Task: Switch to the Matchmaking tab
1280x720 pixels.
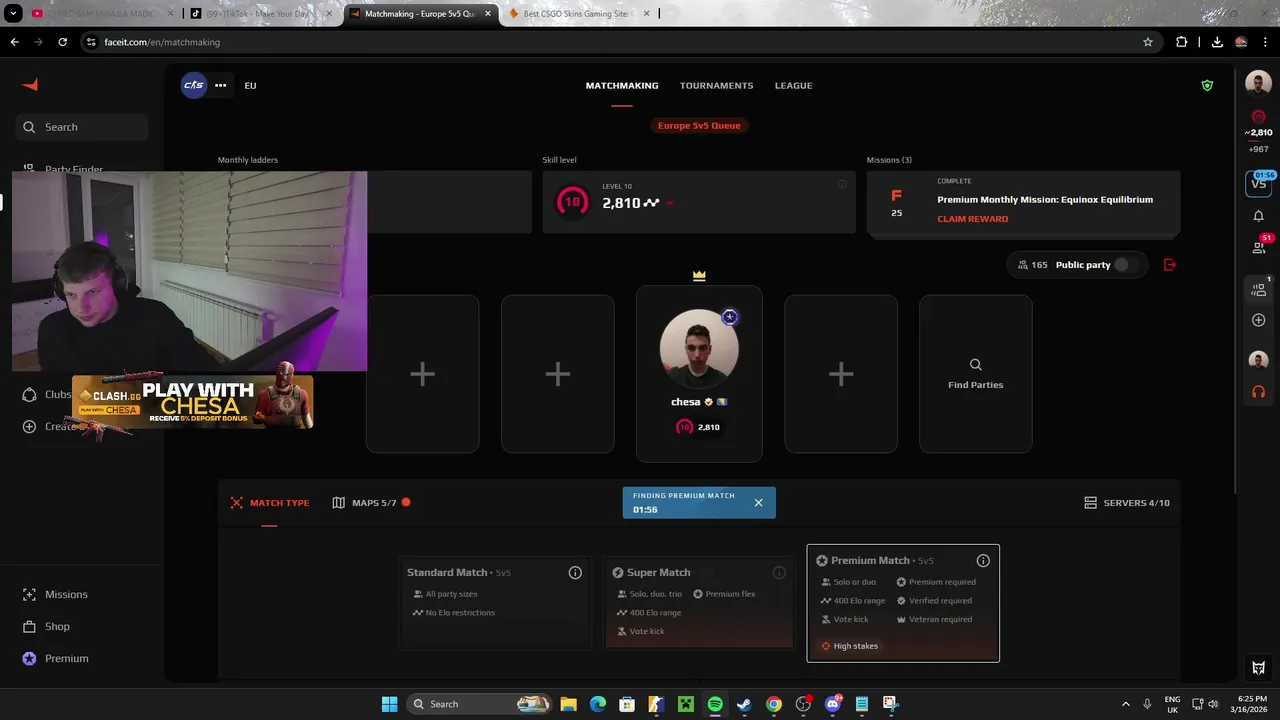Action: [622, 85]
